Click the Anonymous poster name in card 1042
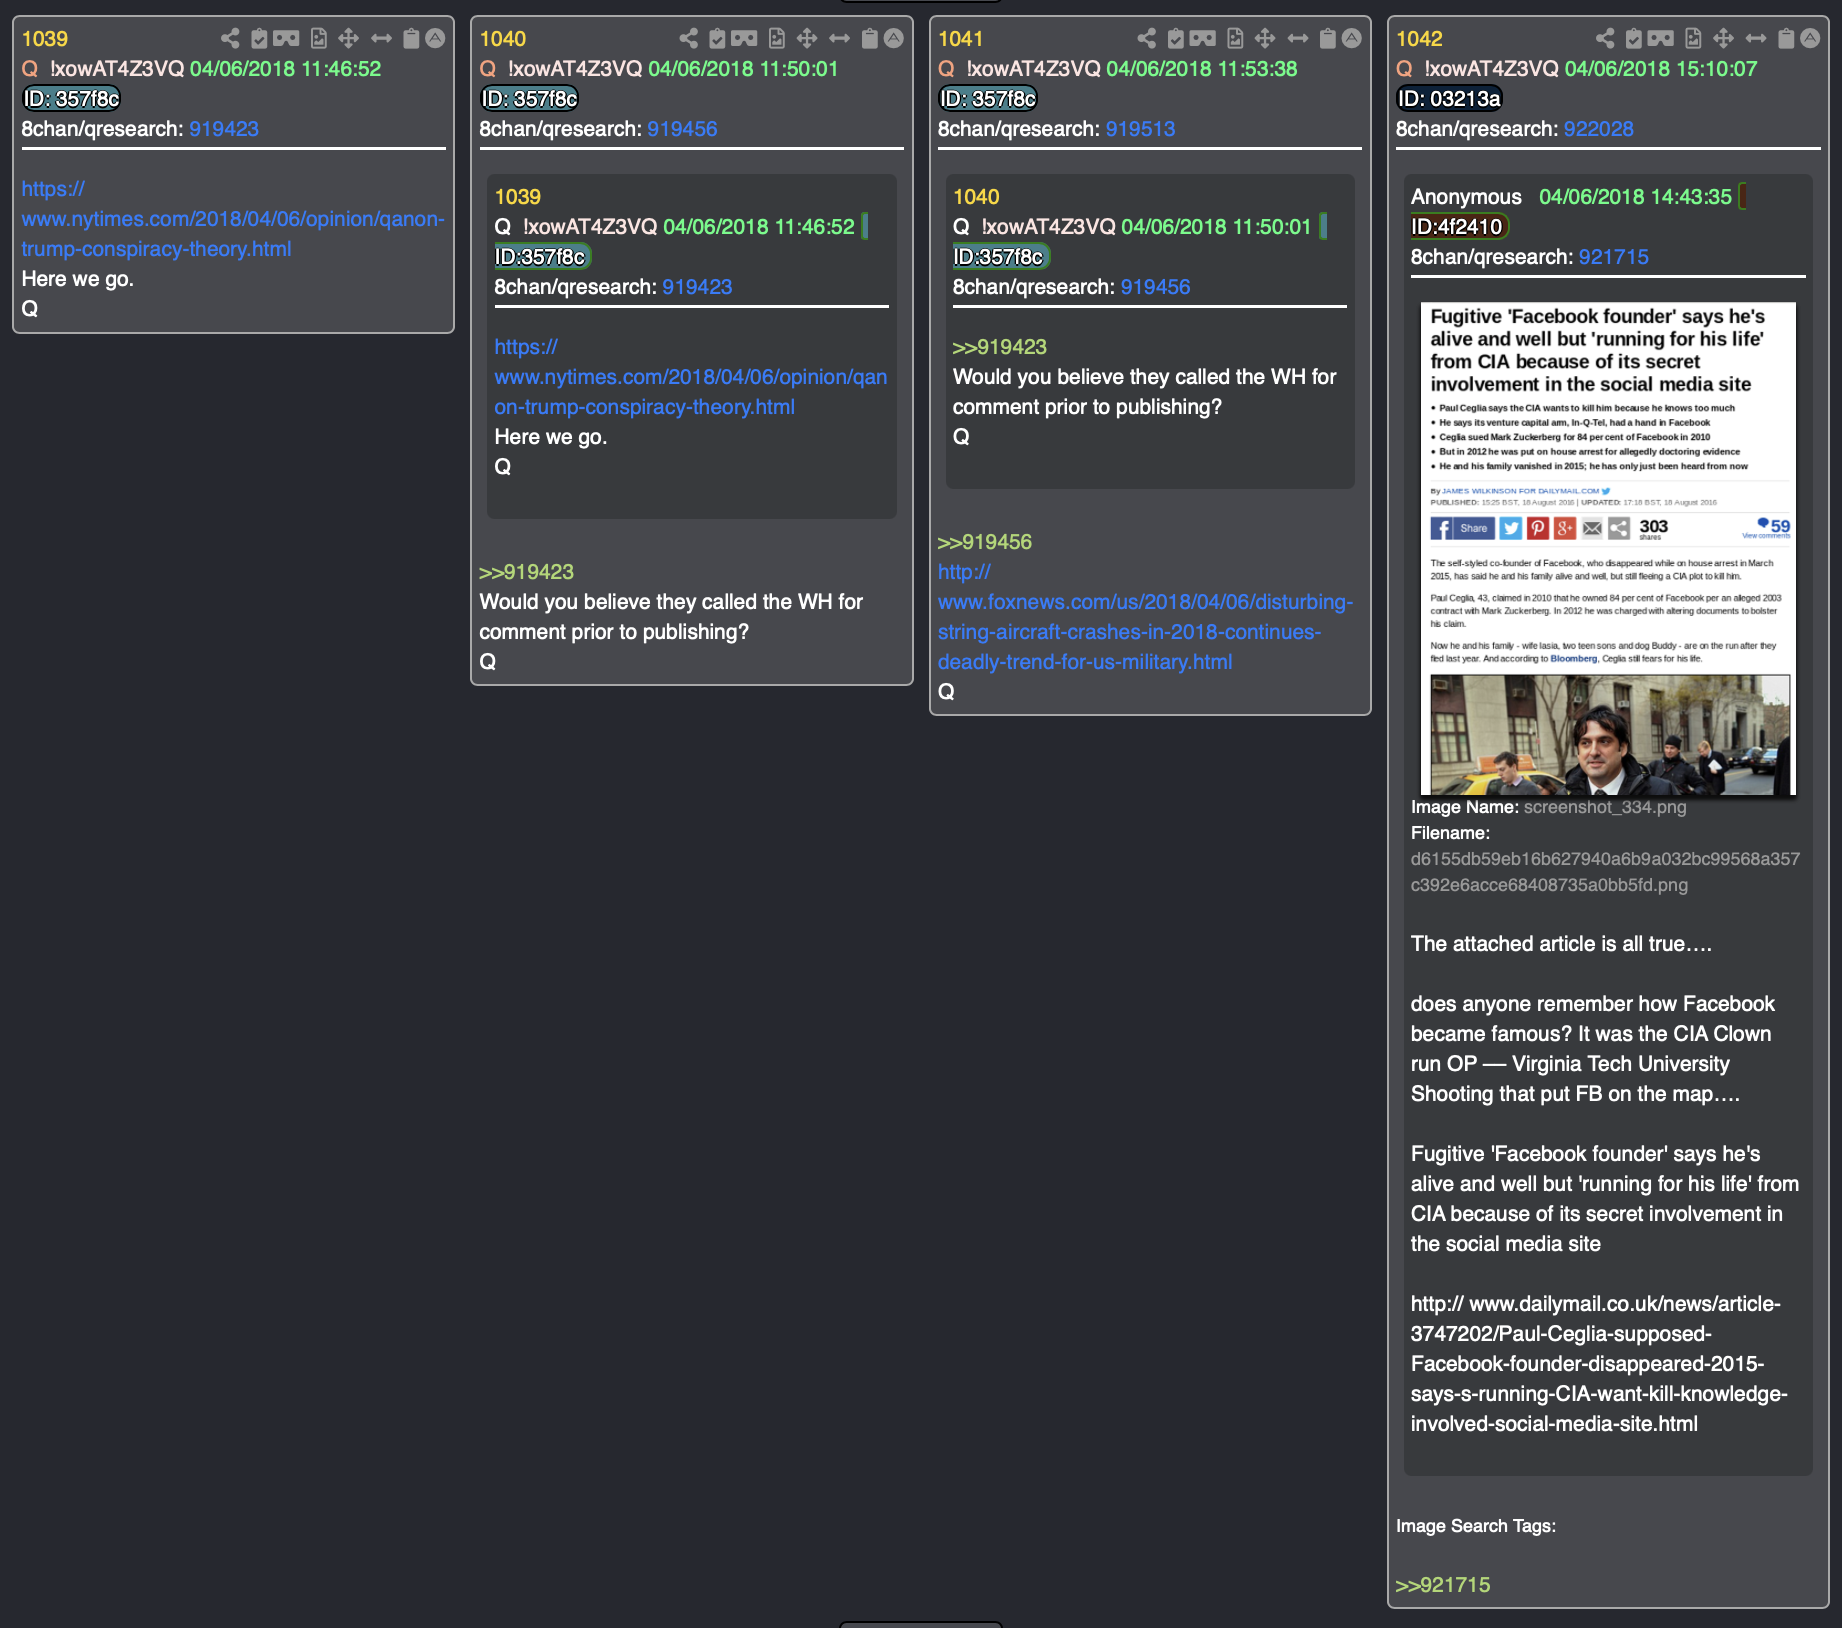 (x=1466, y=197)
